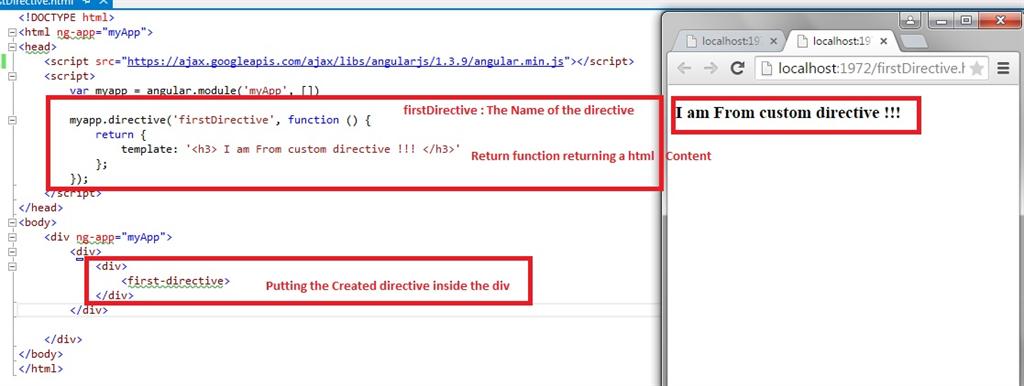Go forward in the Chrome browser
This screenshot has height=386, width=1024.
coord(711,68)
